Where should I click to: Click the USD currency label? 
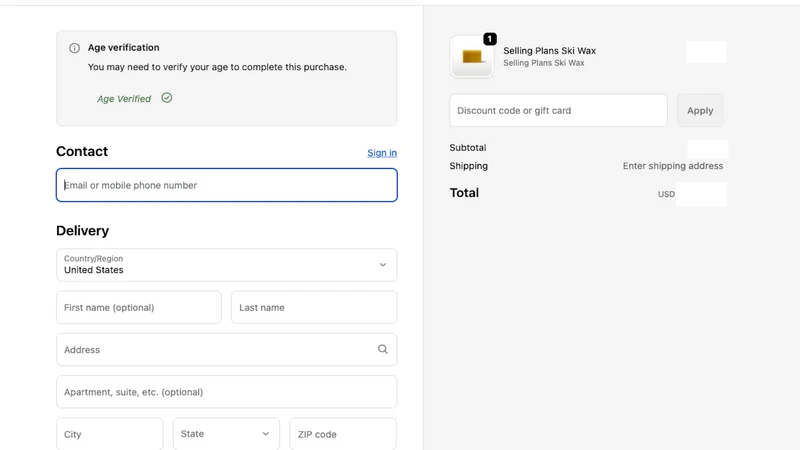(x=666, y=194)
